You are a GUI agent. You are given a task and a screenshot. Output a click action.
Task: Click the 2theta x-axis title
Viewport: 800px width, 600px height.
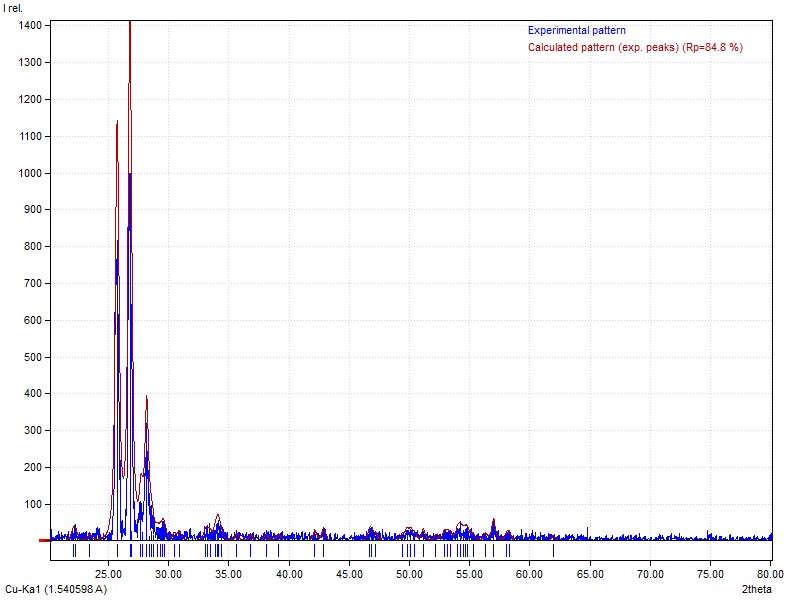click(756, 589)
